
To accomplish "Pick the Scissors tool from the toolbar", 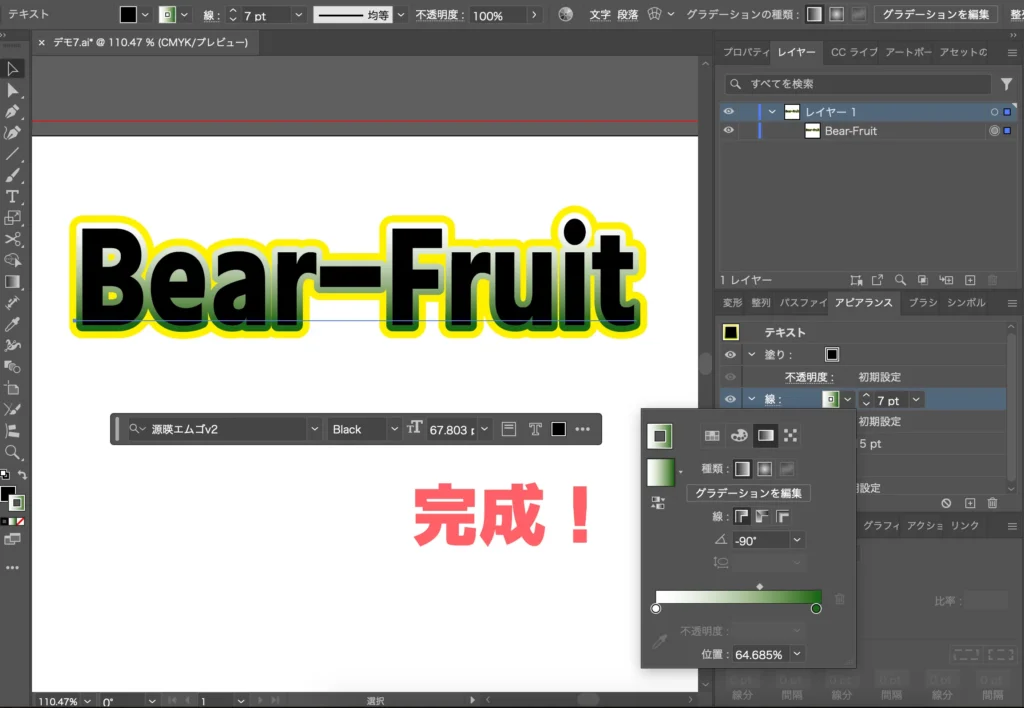I will click(13, 238).
